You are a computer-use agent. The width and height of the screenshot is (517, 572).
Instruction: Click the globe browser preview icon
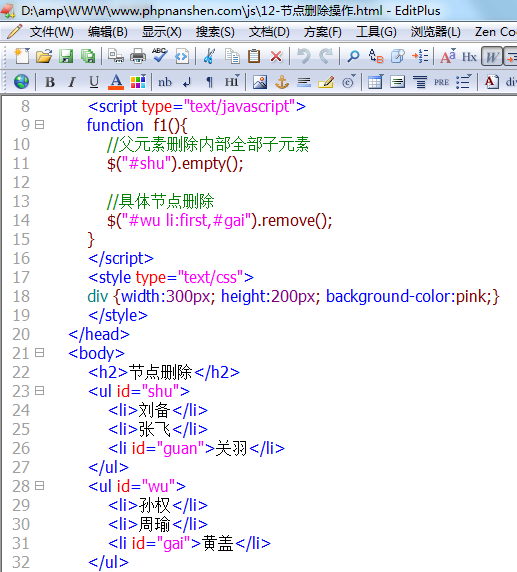(22, 81)
